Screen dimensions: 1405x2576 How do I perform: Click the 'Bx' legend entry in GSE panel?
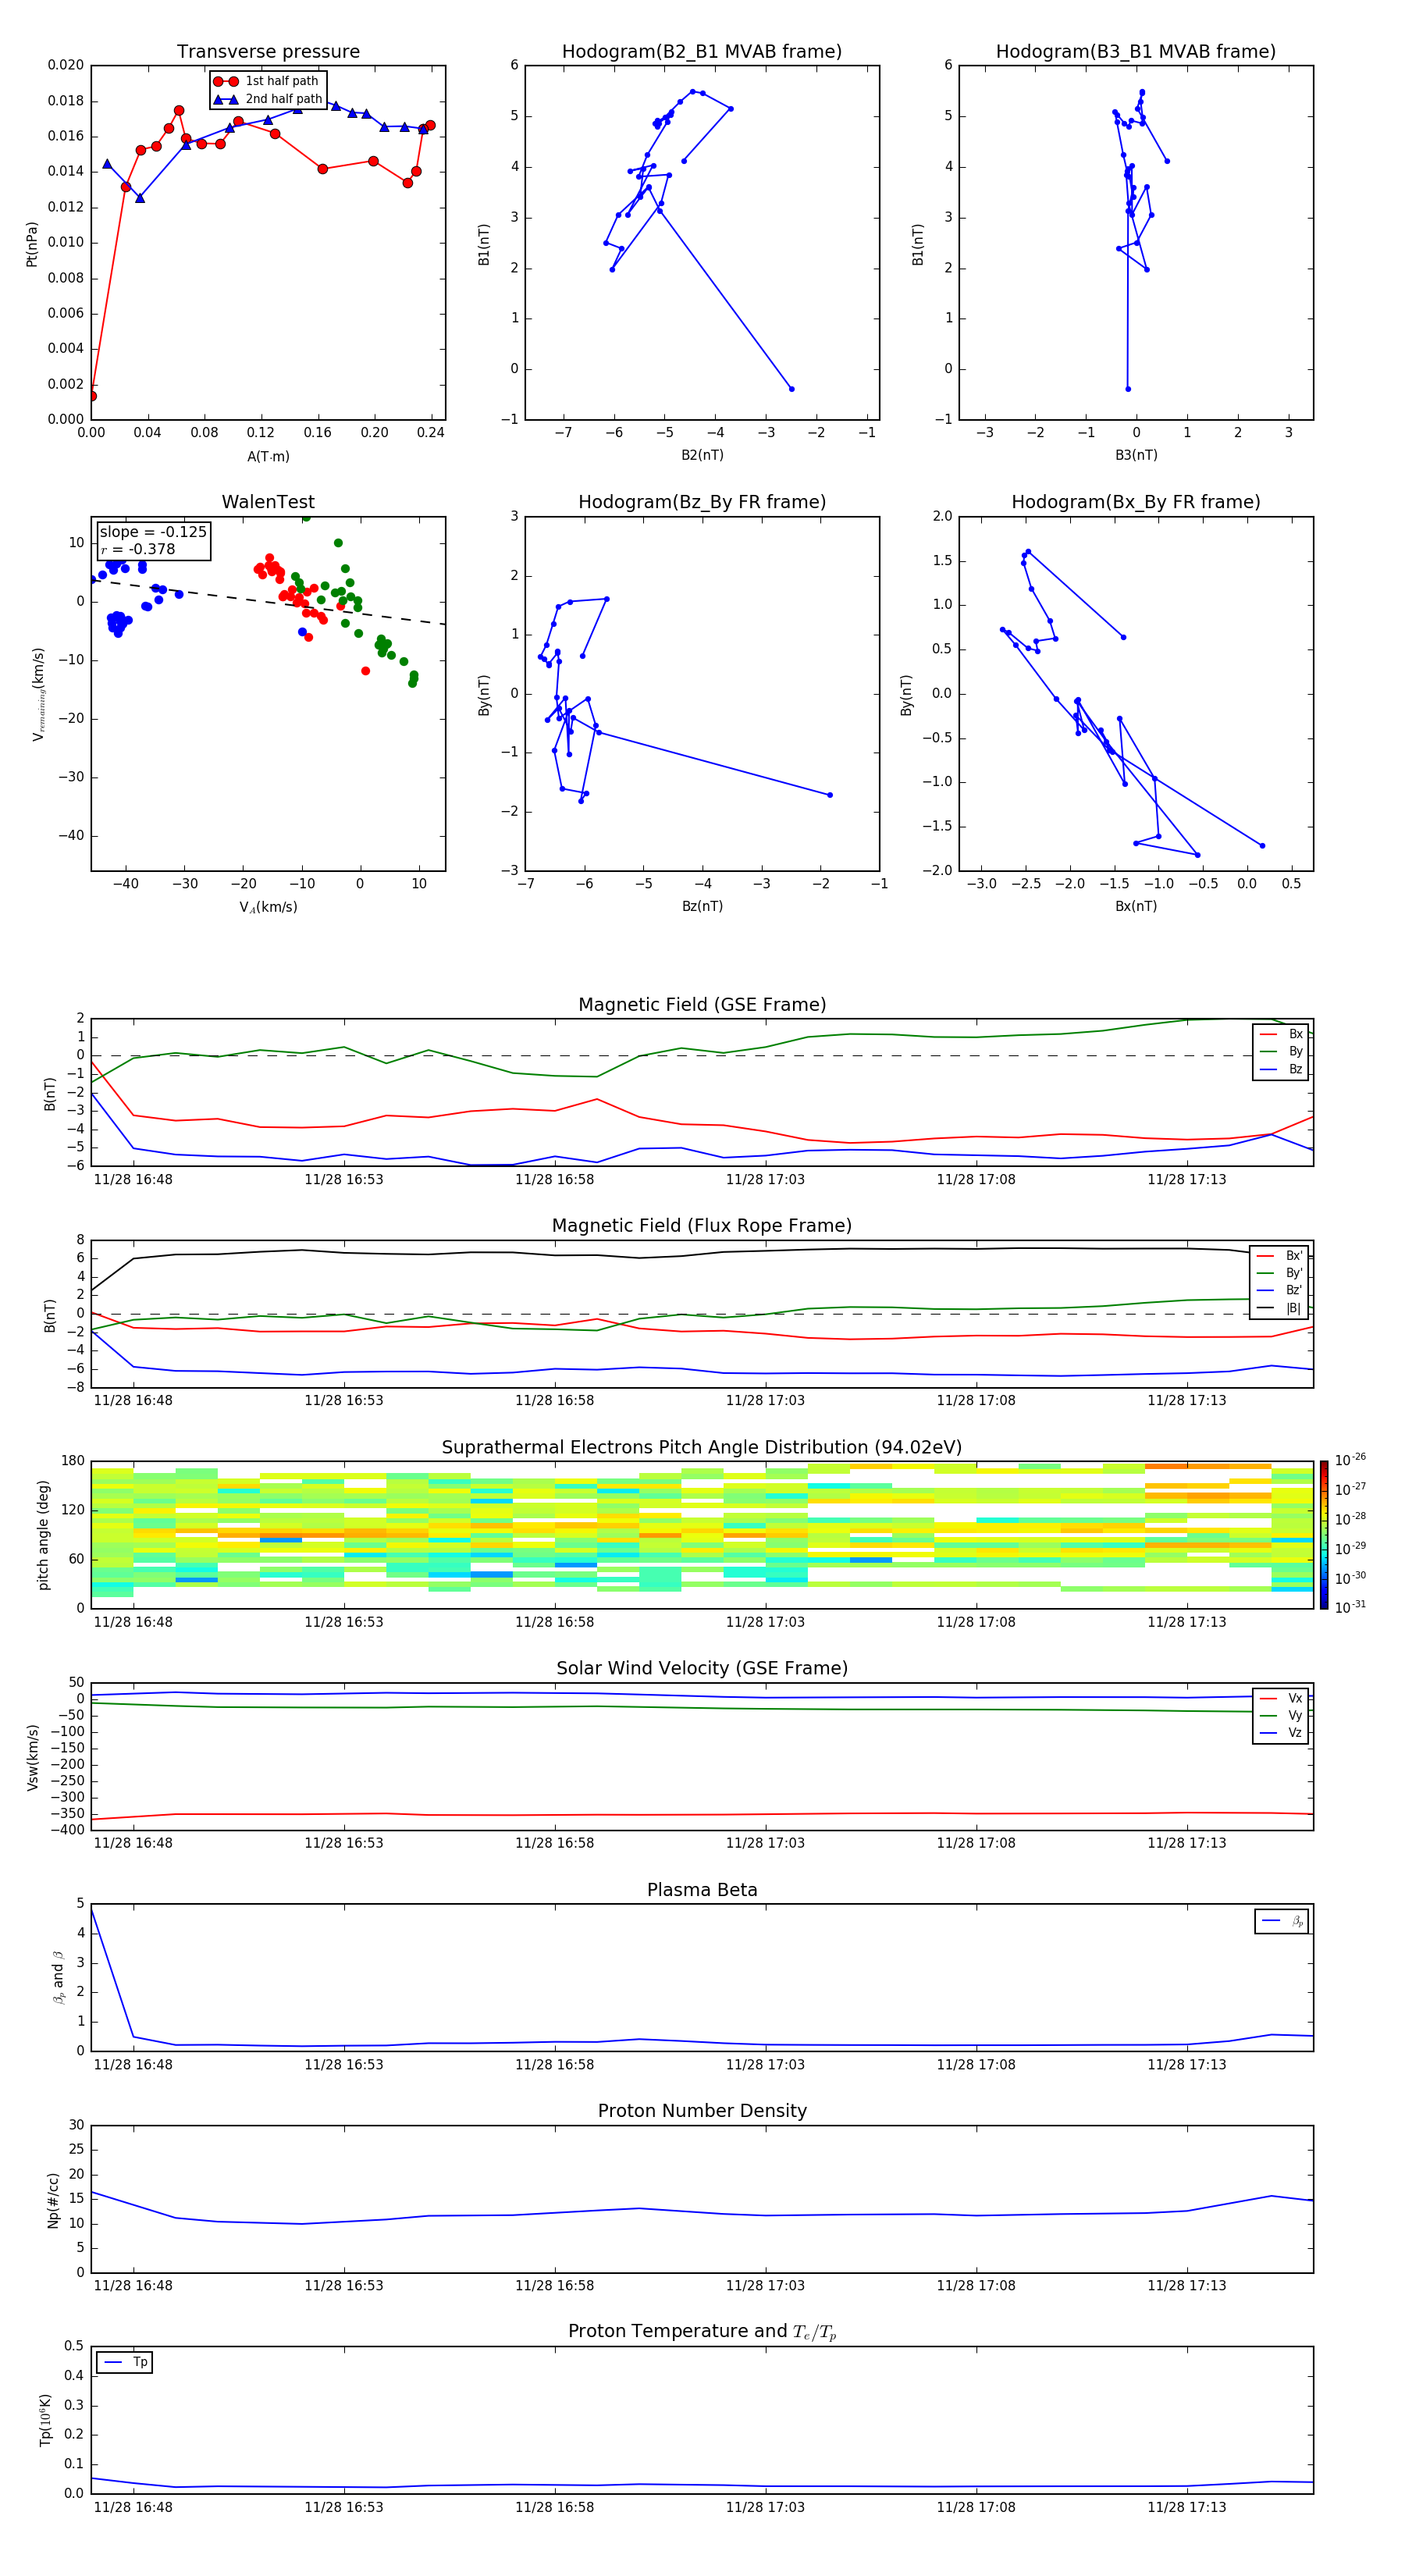point(1282,1034)
